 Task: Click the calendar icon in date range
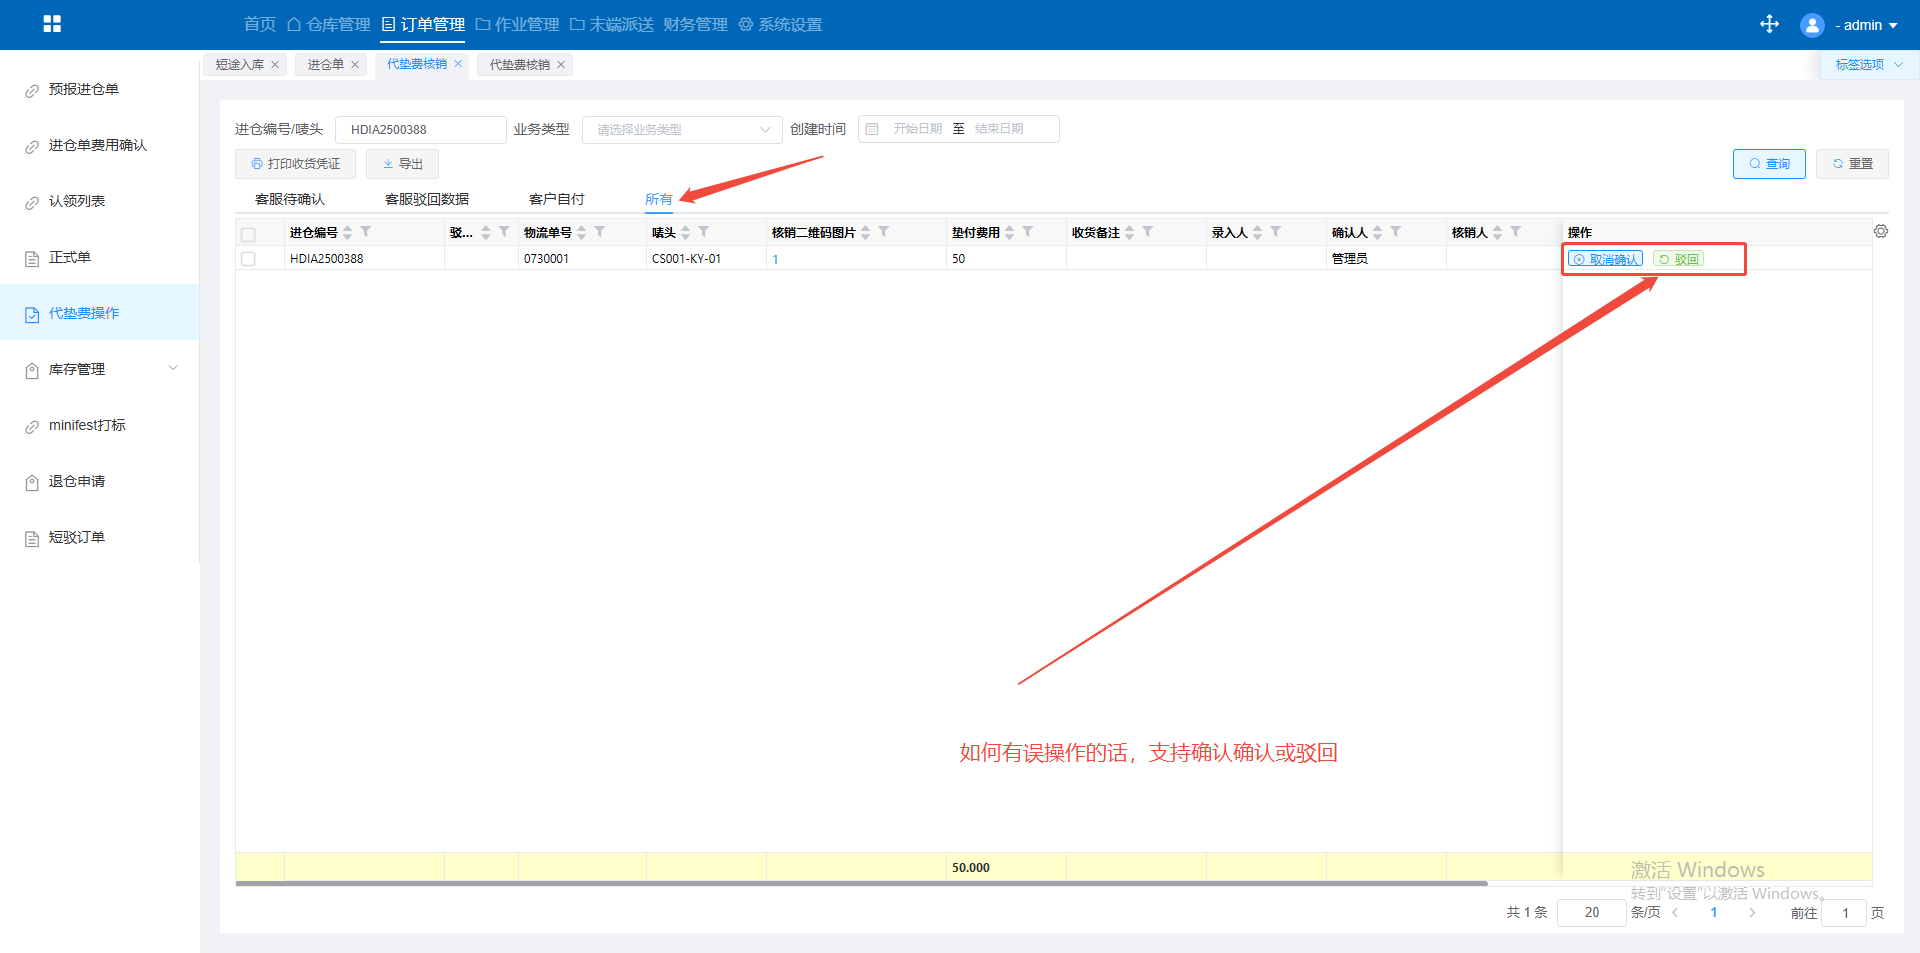tap(872, 129)
